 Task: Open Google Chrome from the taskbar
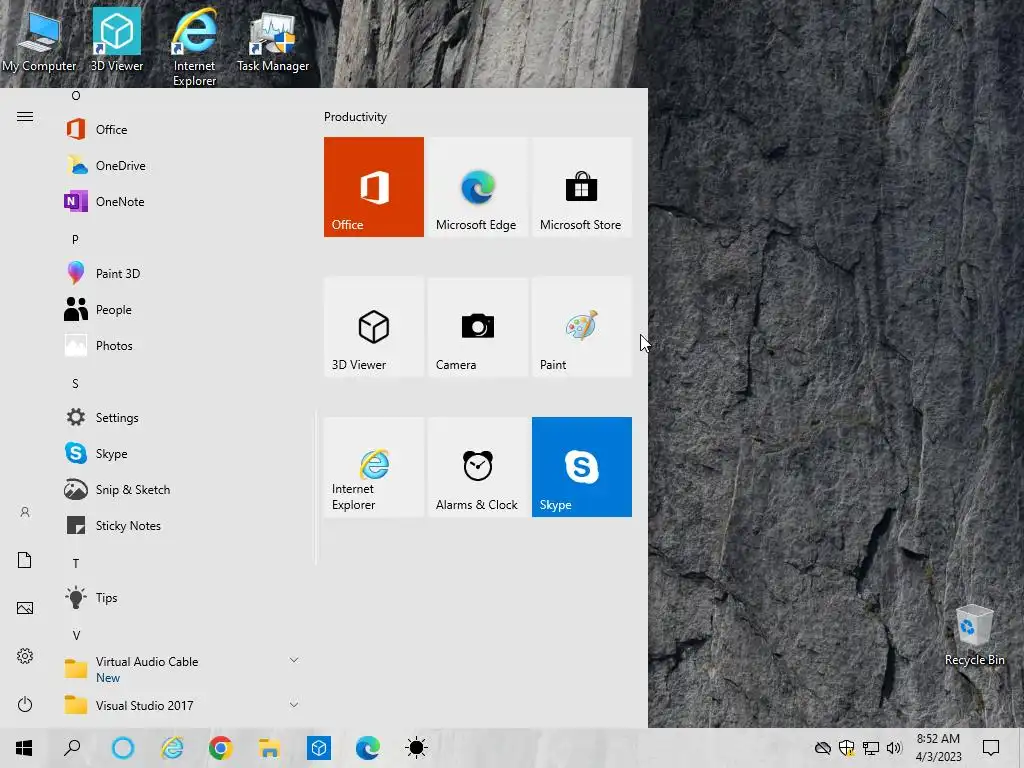[221, 748]
